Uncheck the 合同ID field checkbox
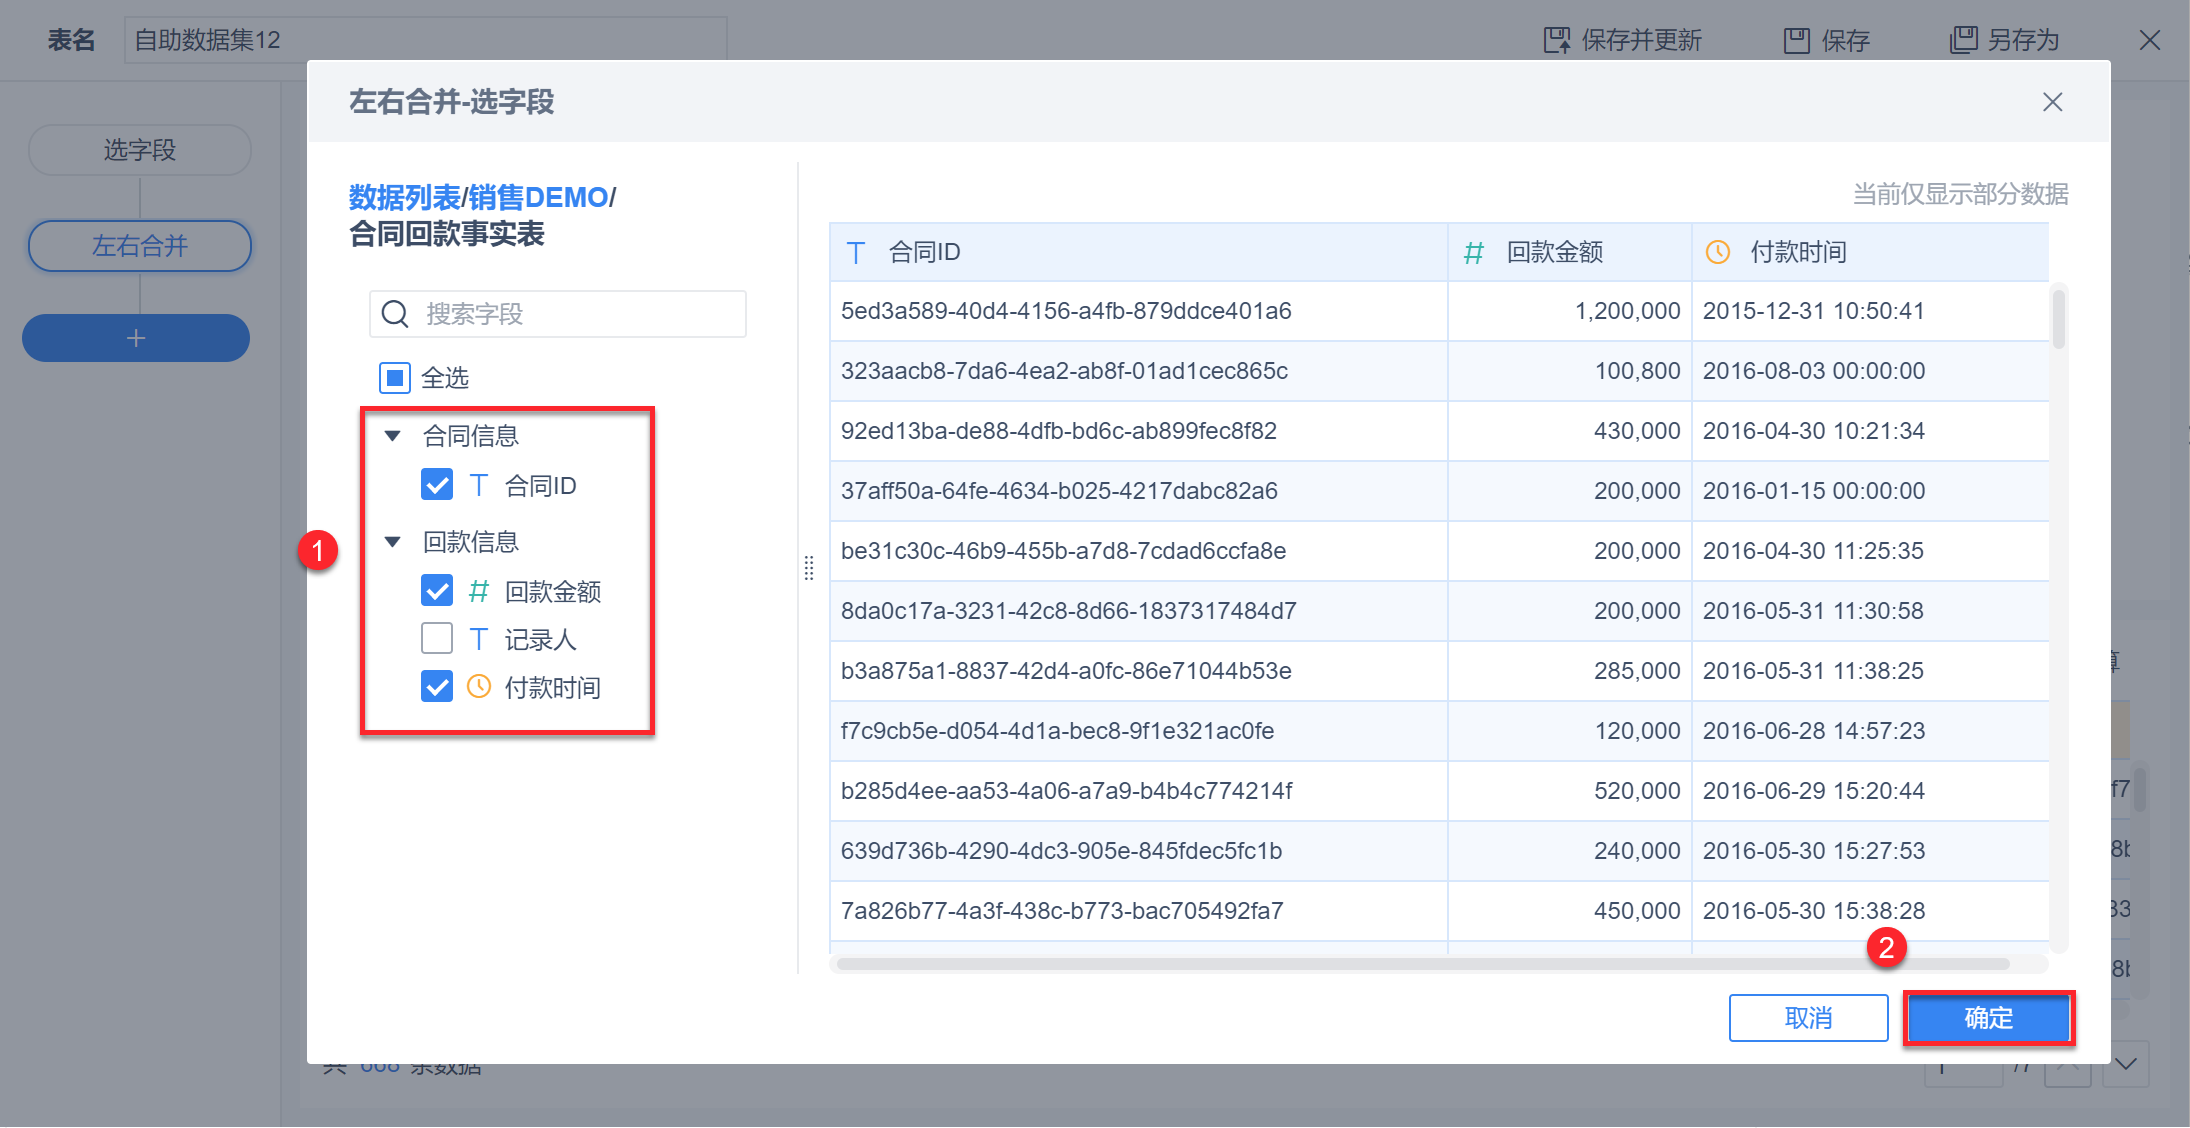 (x=437, y=485)
